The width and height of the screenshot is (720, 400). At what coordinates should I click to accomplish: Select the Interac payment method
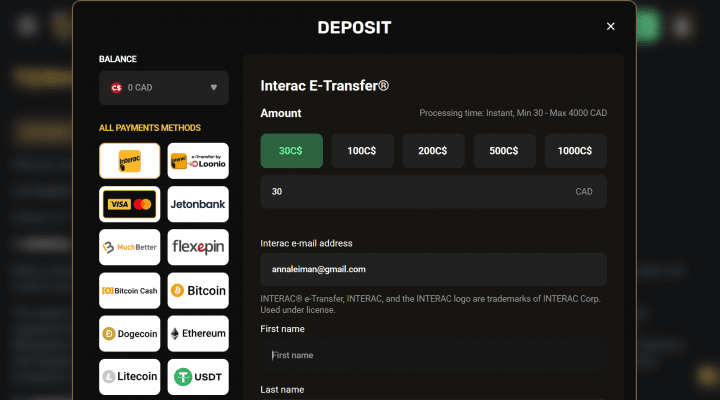(129, 161)
